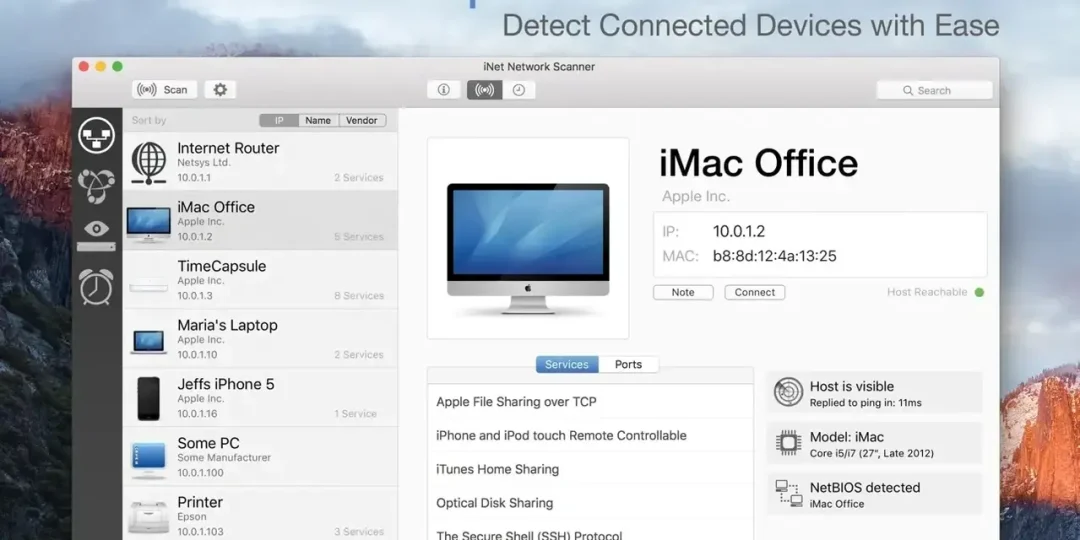The width and height of the screenshot is (1080, 540).
Task: Select the Epson Printer device icon
Action: 149,517
